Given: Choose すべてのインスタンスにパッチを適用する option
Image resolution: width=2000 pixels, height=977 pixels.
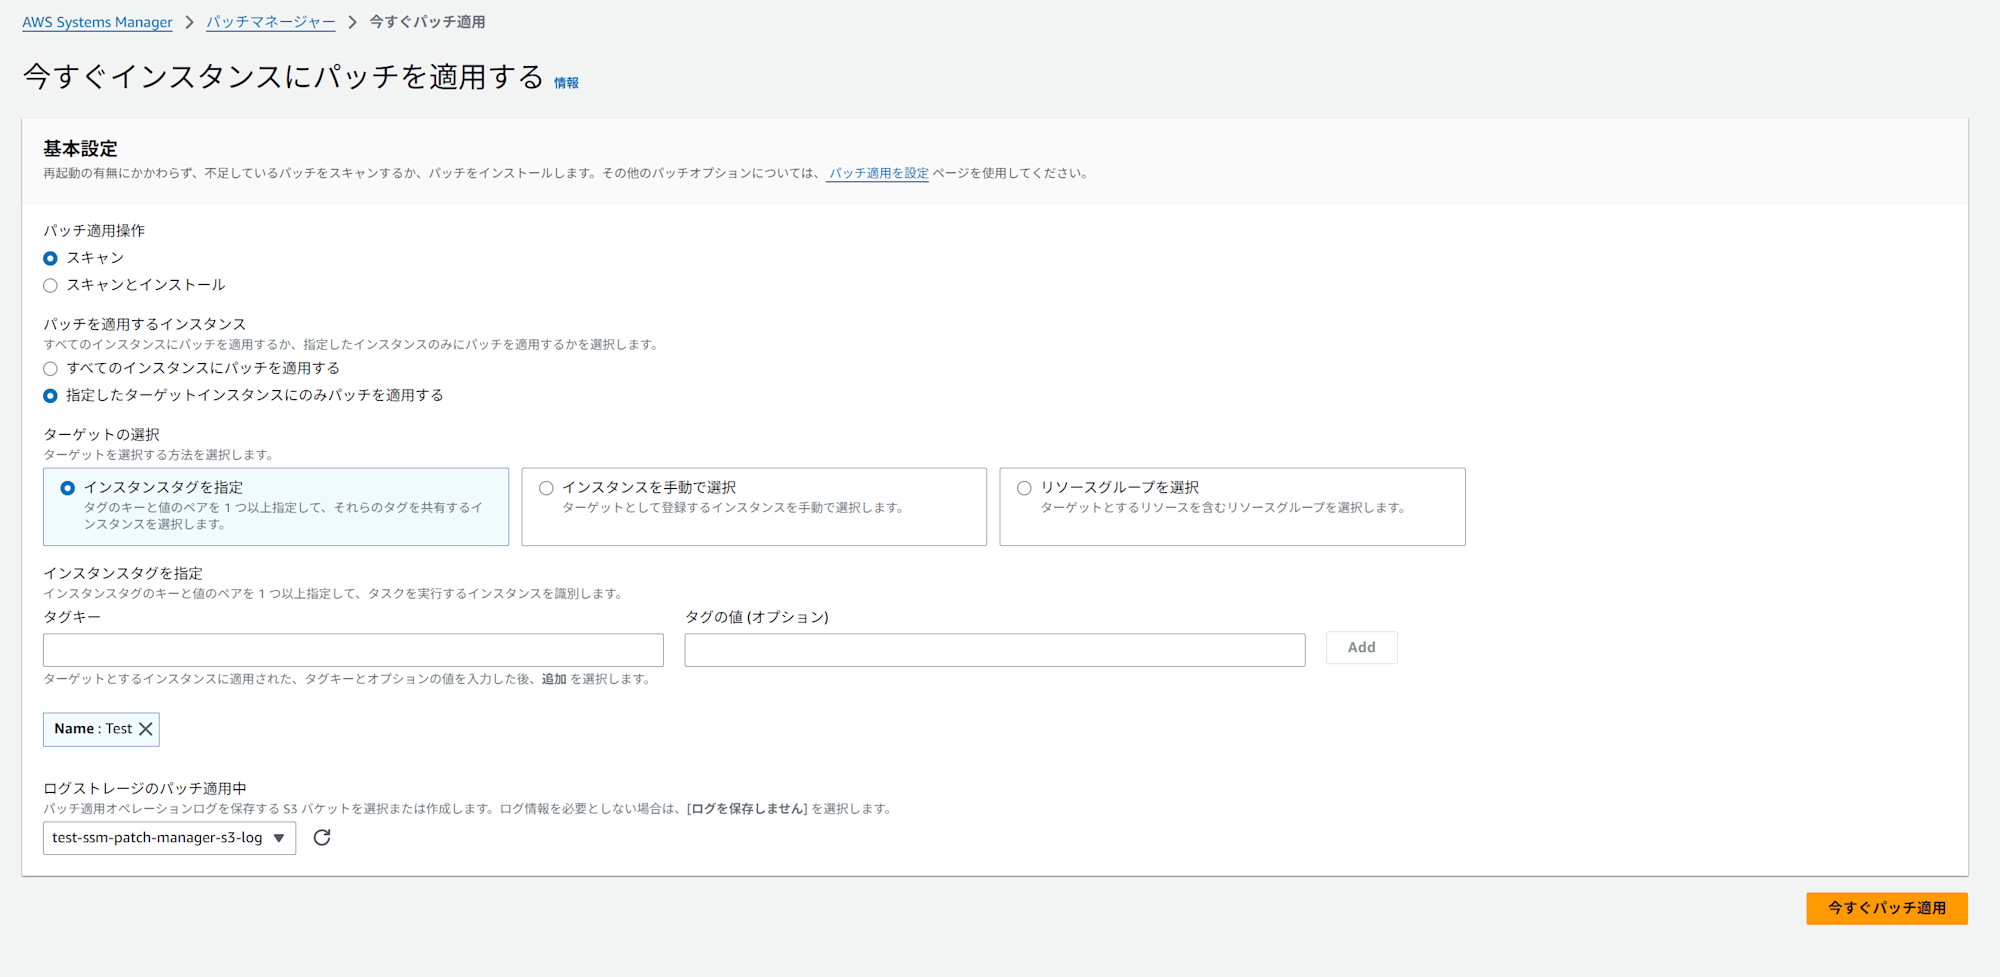Looking at the screenshot, I should (x=50, y=369).
